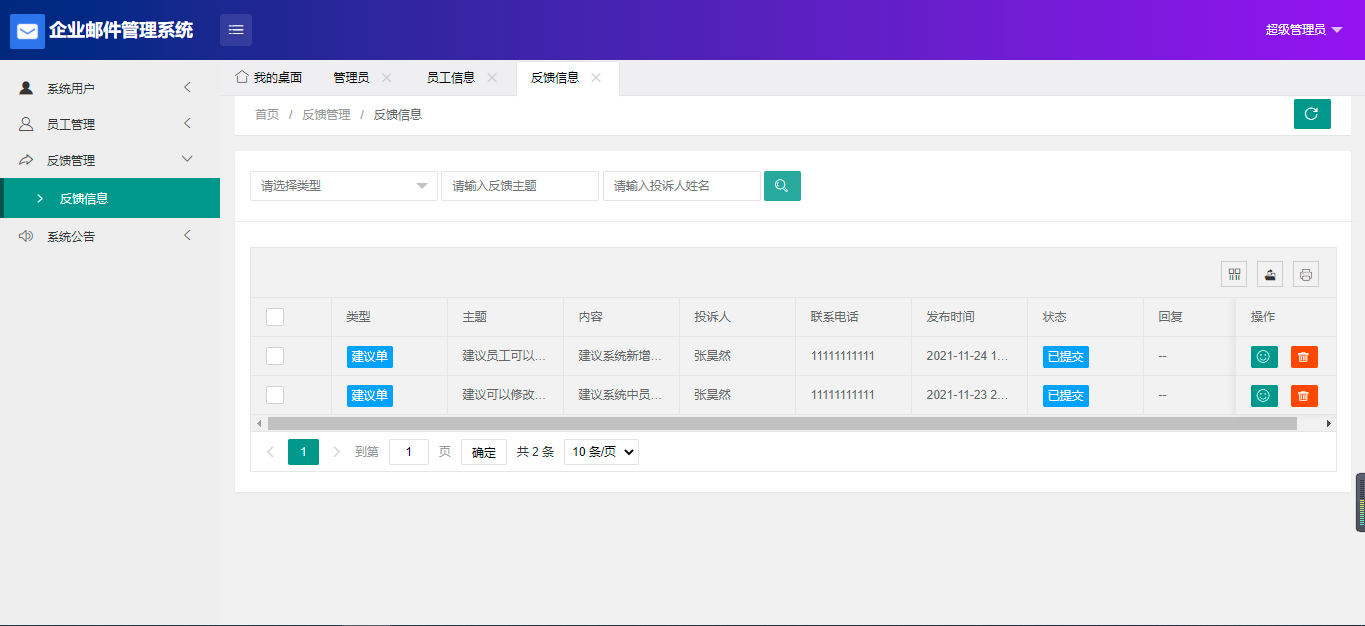Click the 系统用户 person icon in the sidebar

point(26,88)
